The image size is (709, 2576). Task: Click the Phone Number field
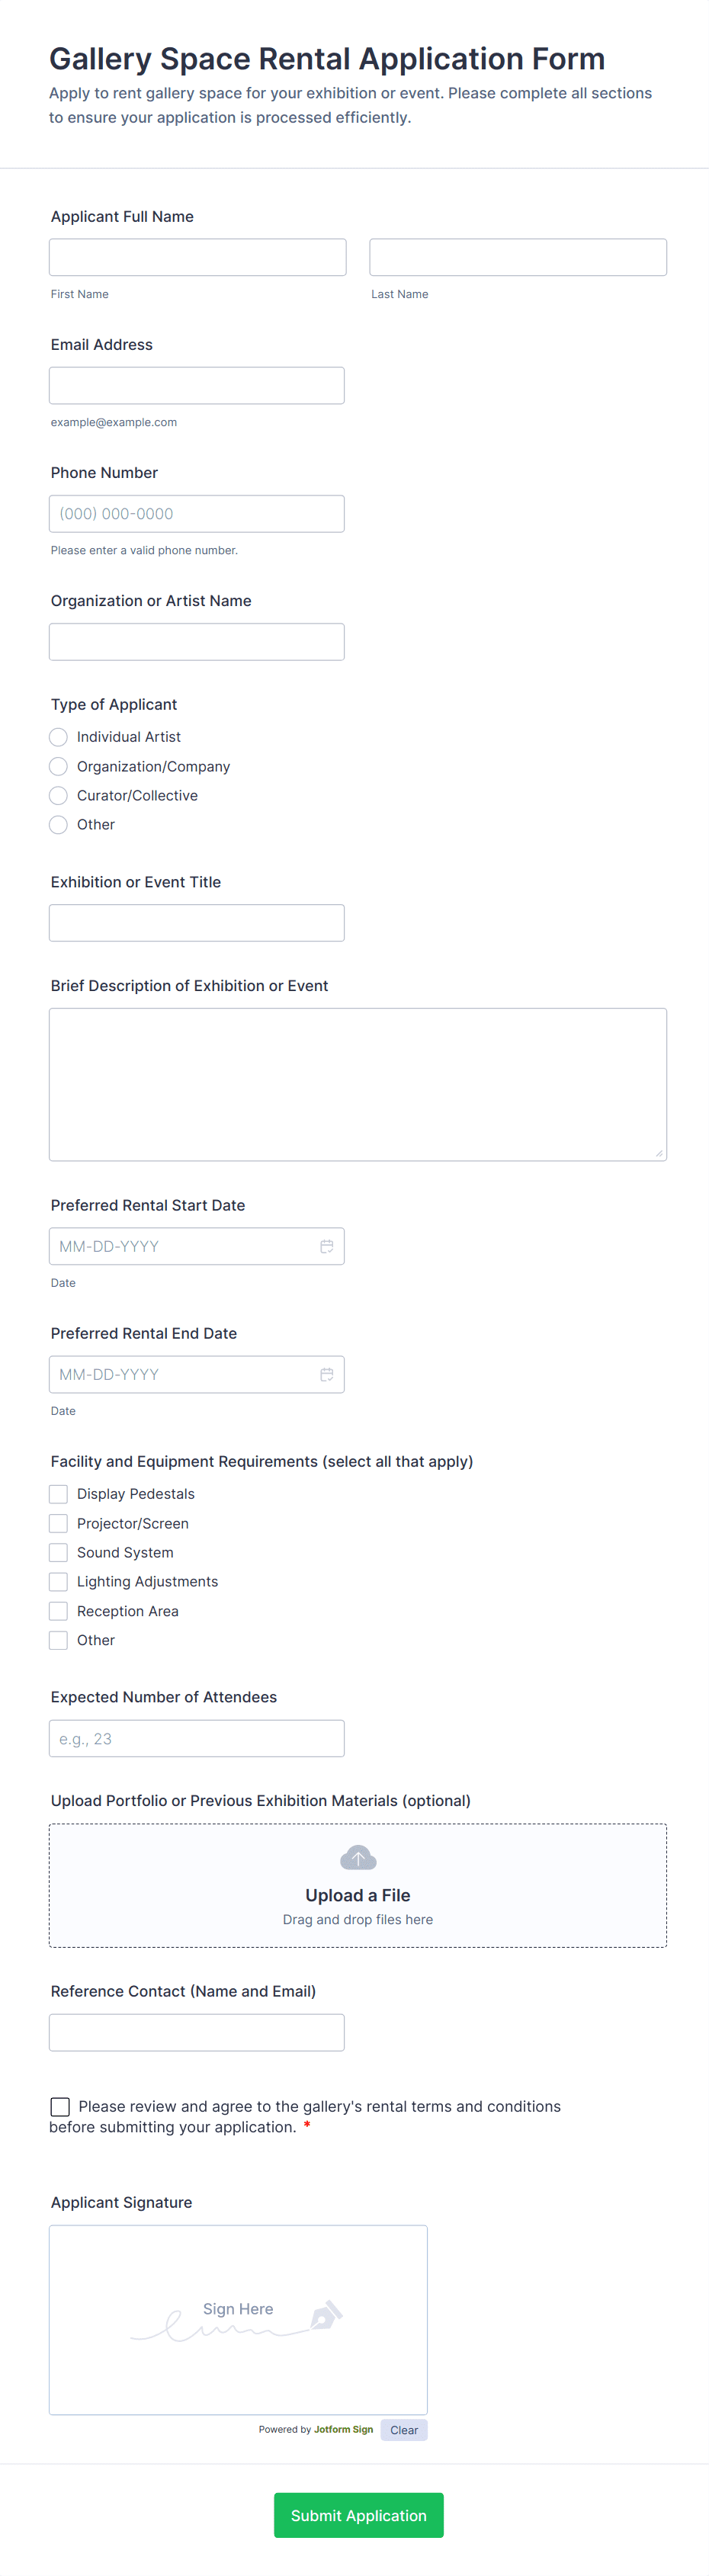196,513
